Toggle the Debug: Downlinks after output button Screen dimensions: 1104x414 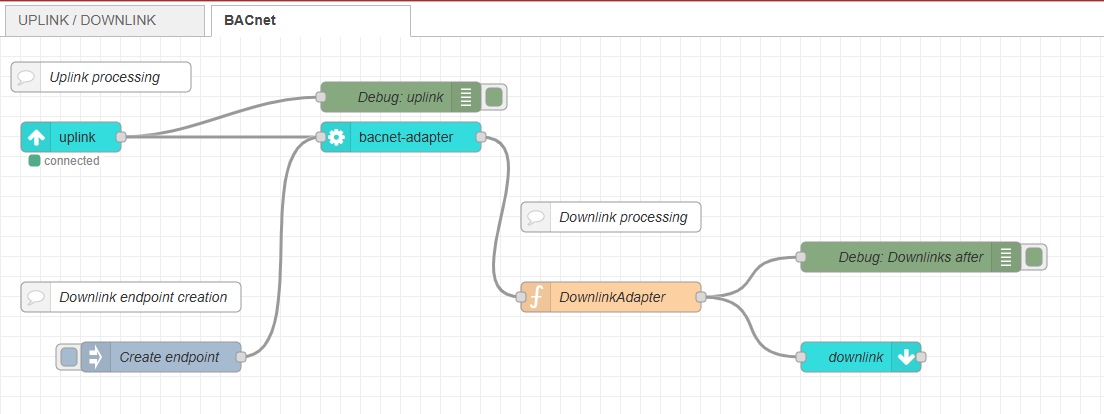1034,257
